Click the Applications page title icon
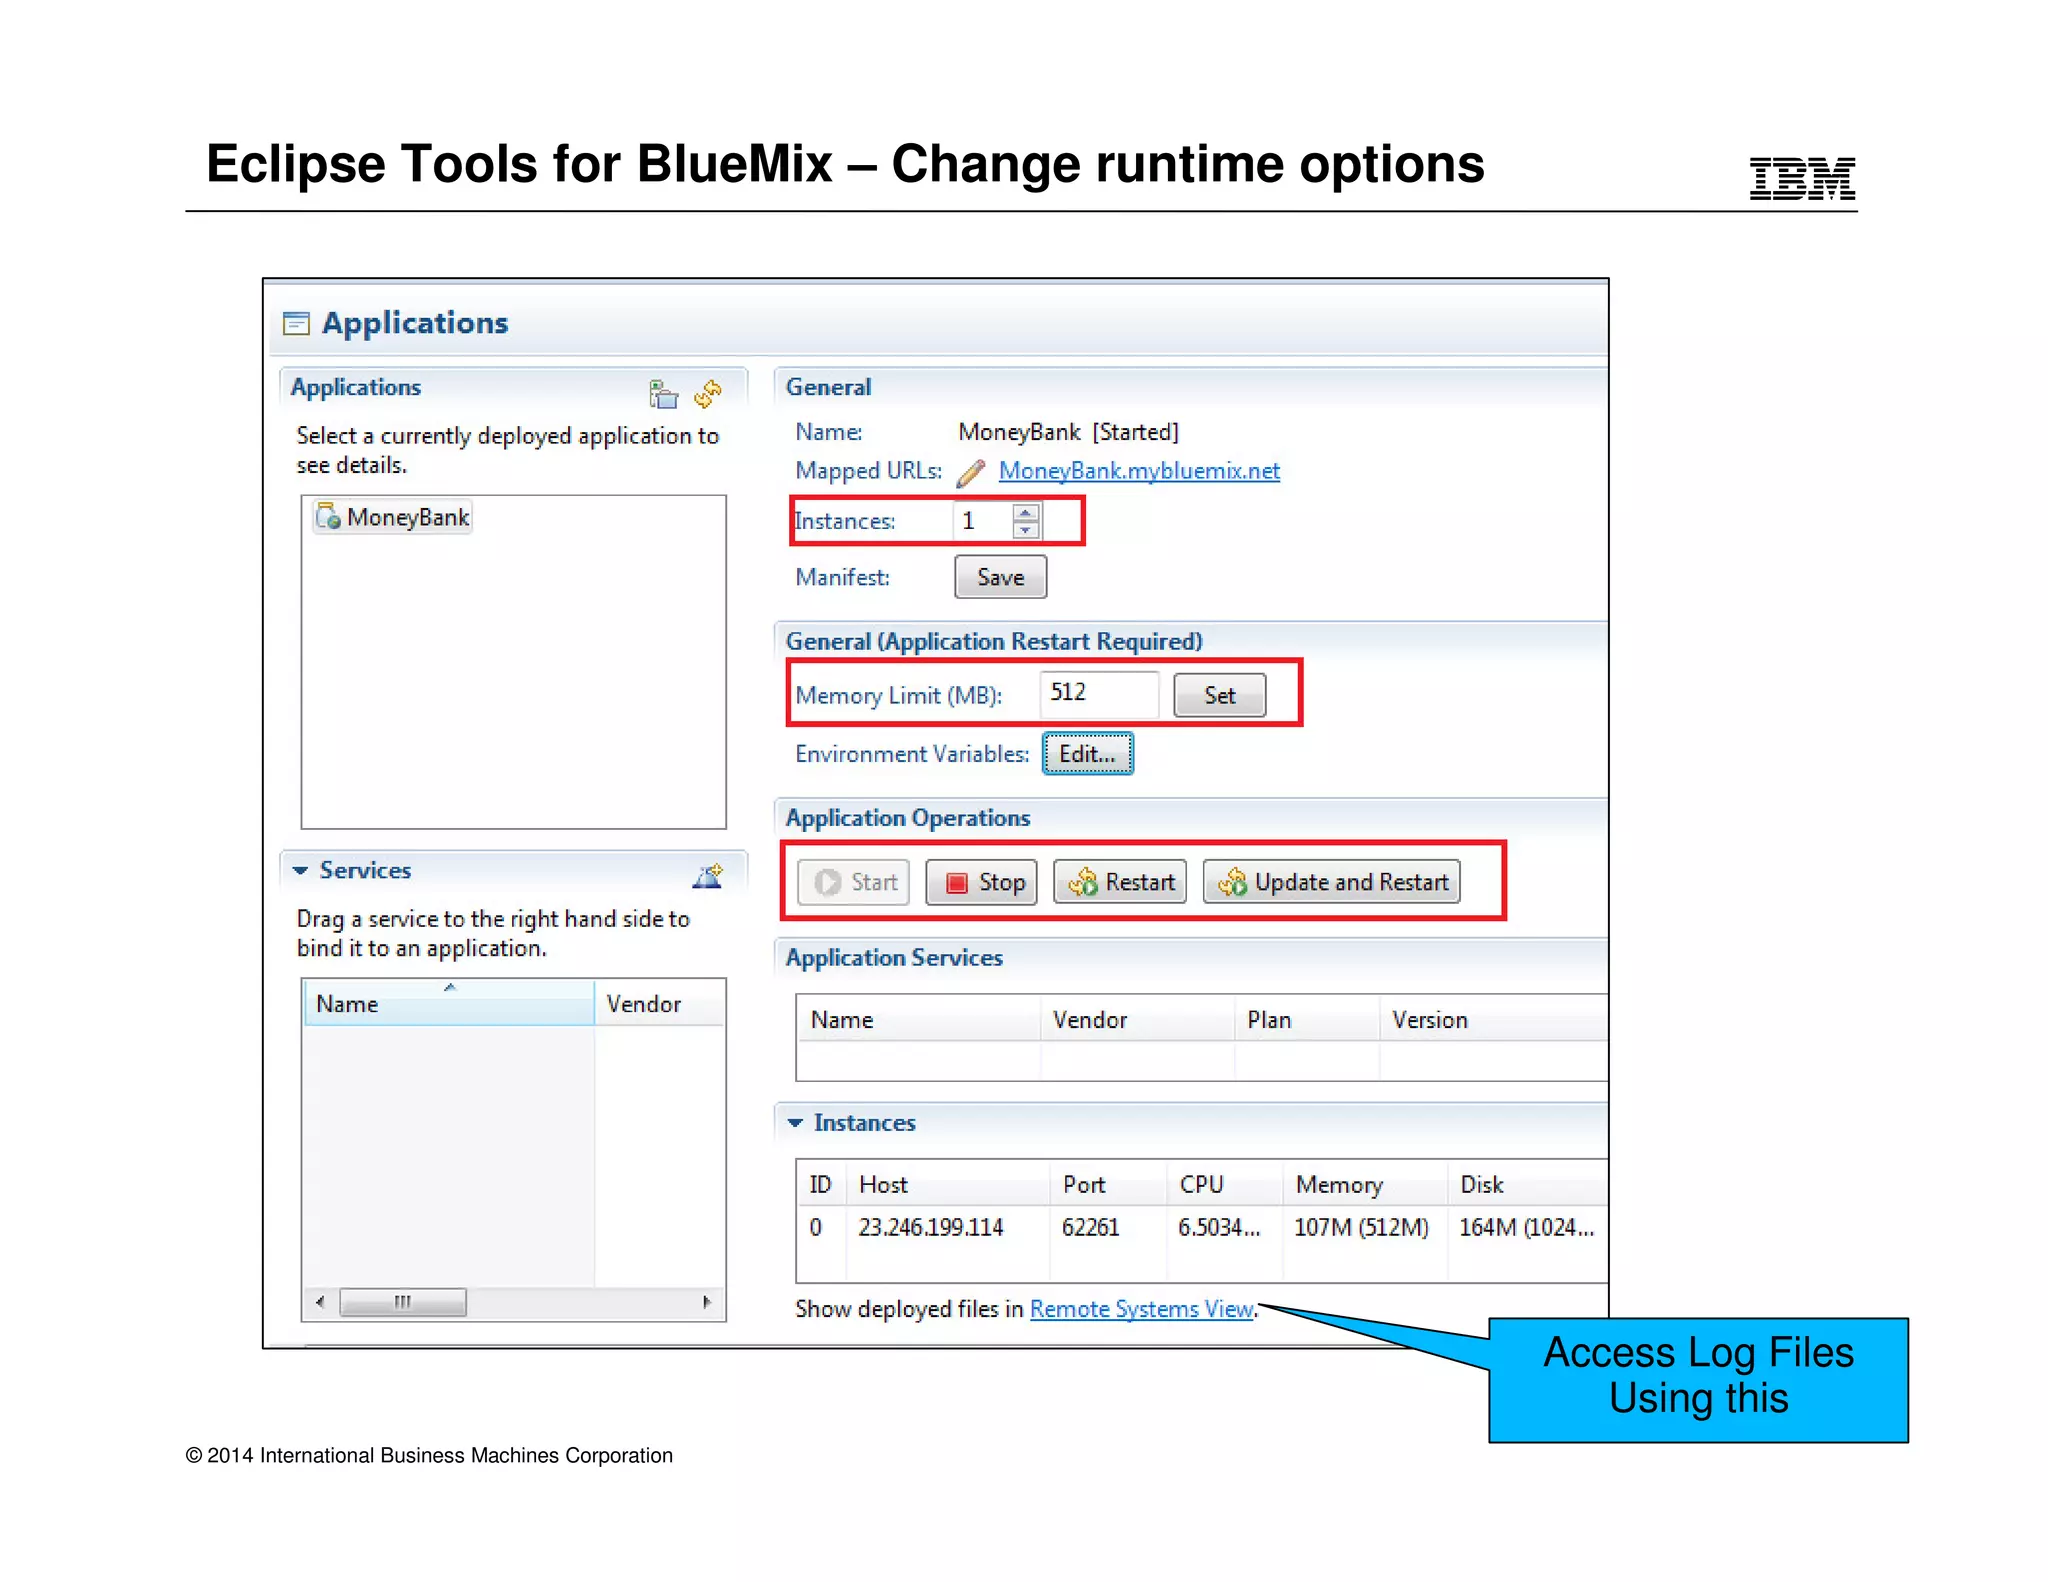This screenshot has width=2048, height=1582. [x=296, y=323]
